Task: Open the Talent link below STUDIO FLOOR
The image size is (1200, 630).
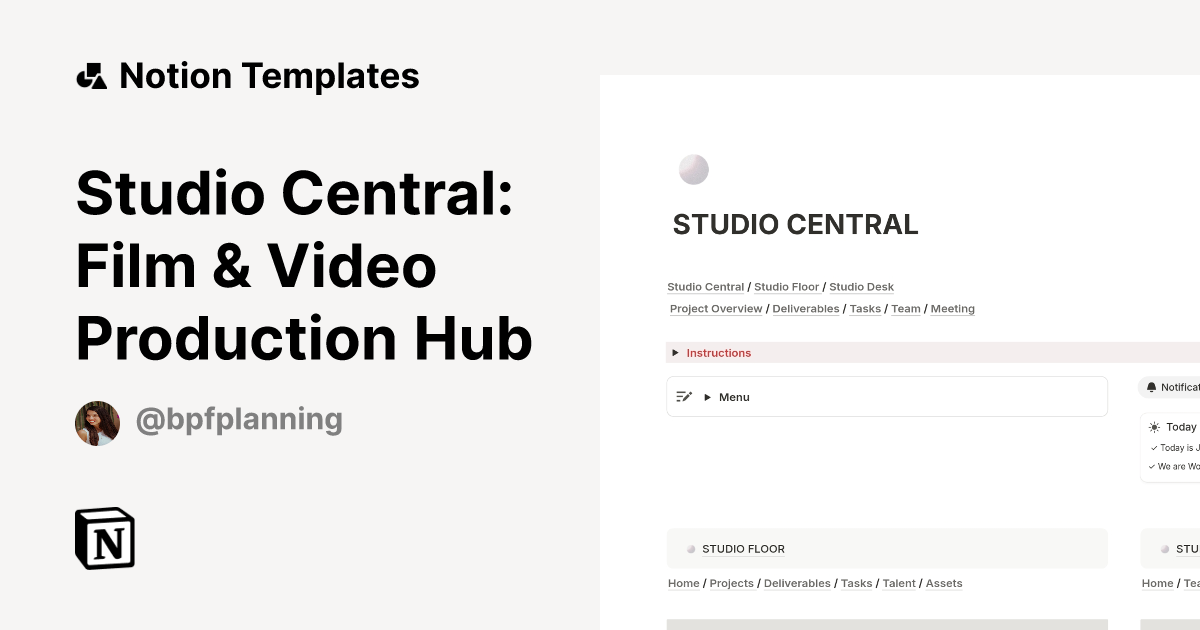Action: point(899,583)
